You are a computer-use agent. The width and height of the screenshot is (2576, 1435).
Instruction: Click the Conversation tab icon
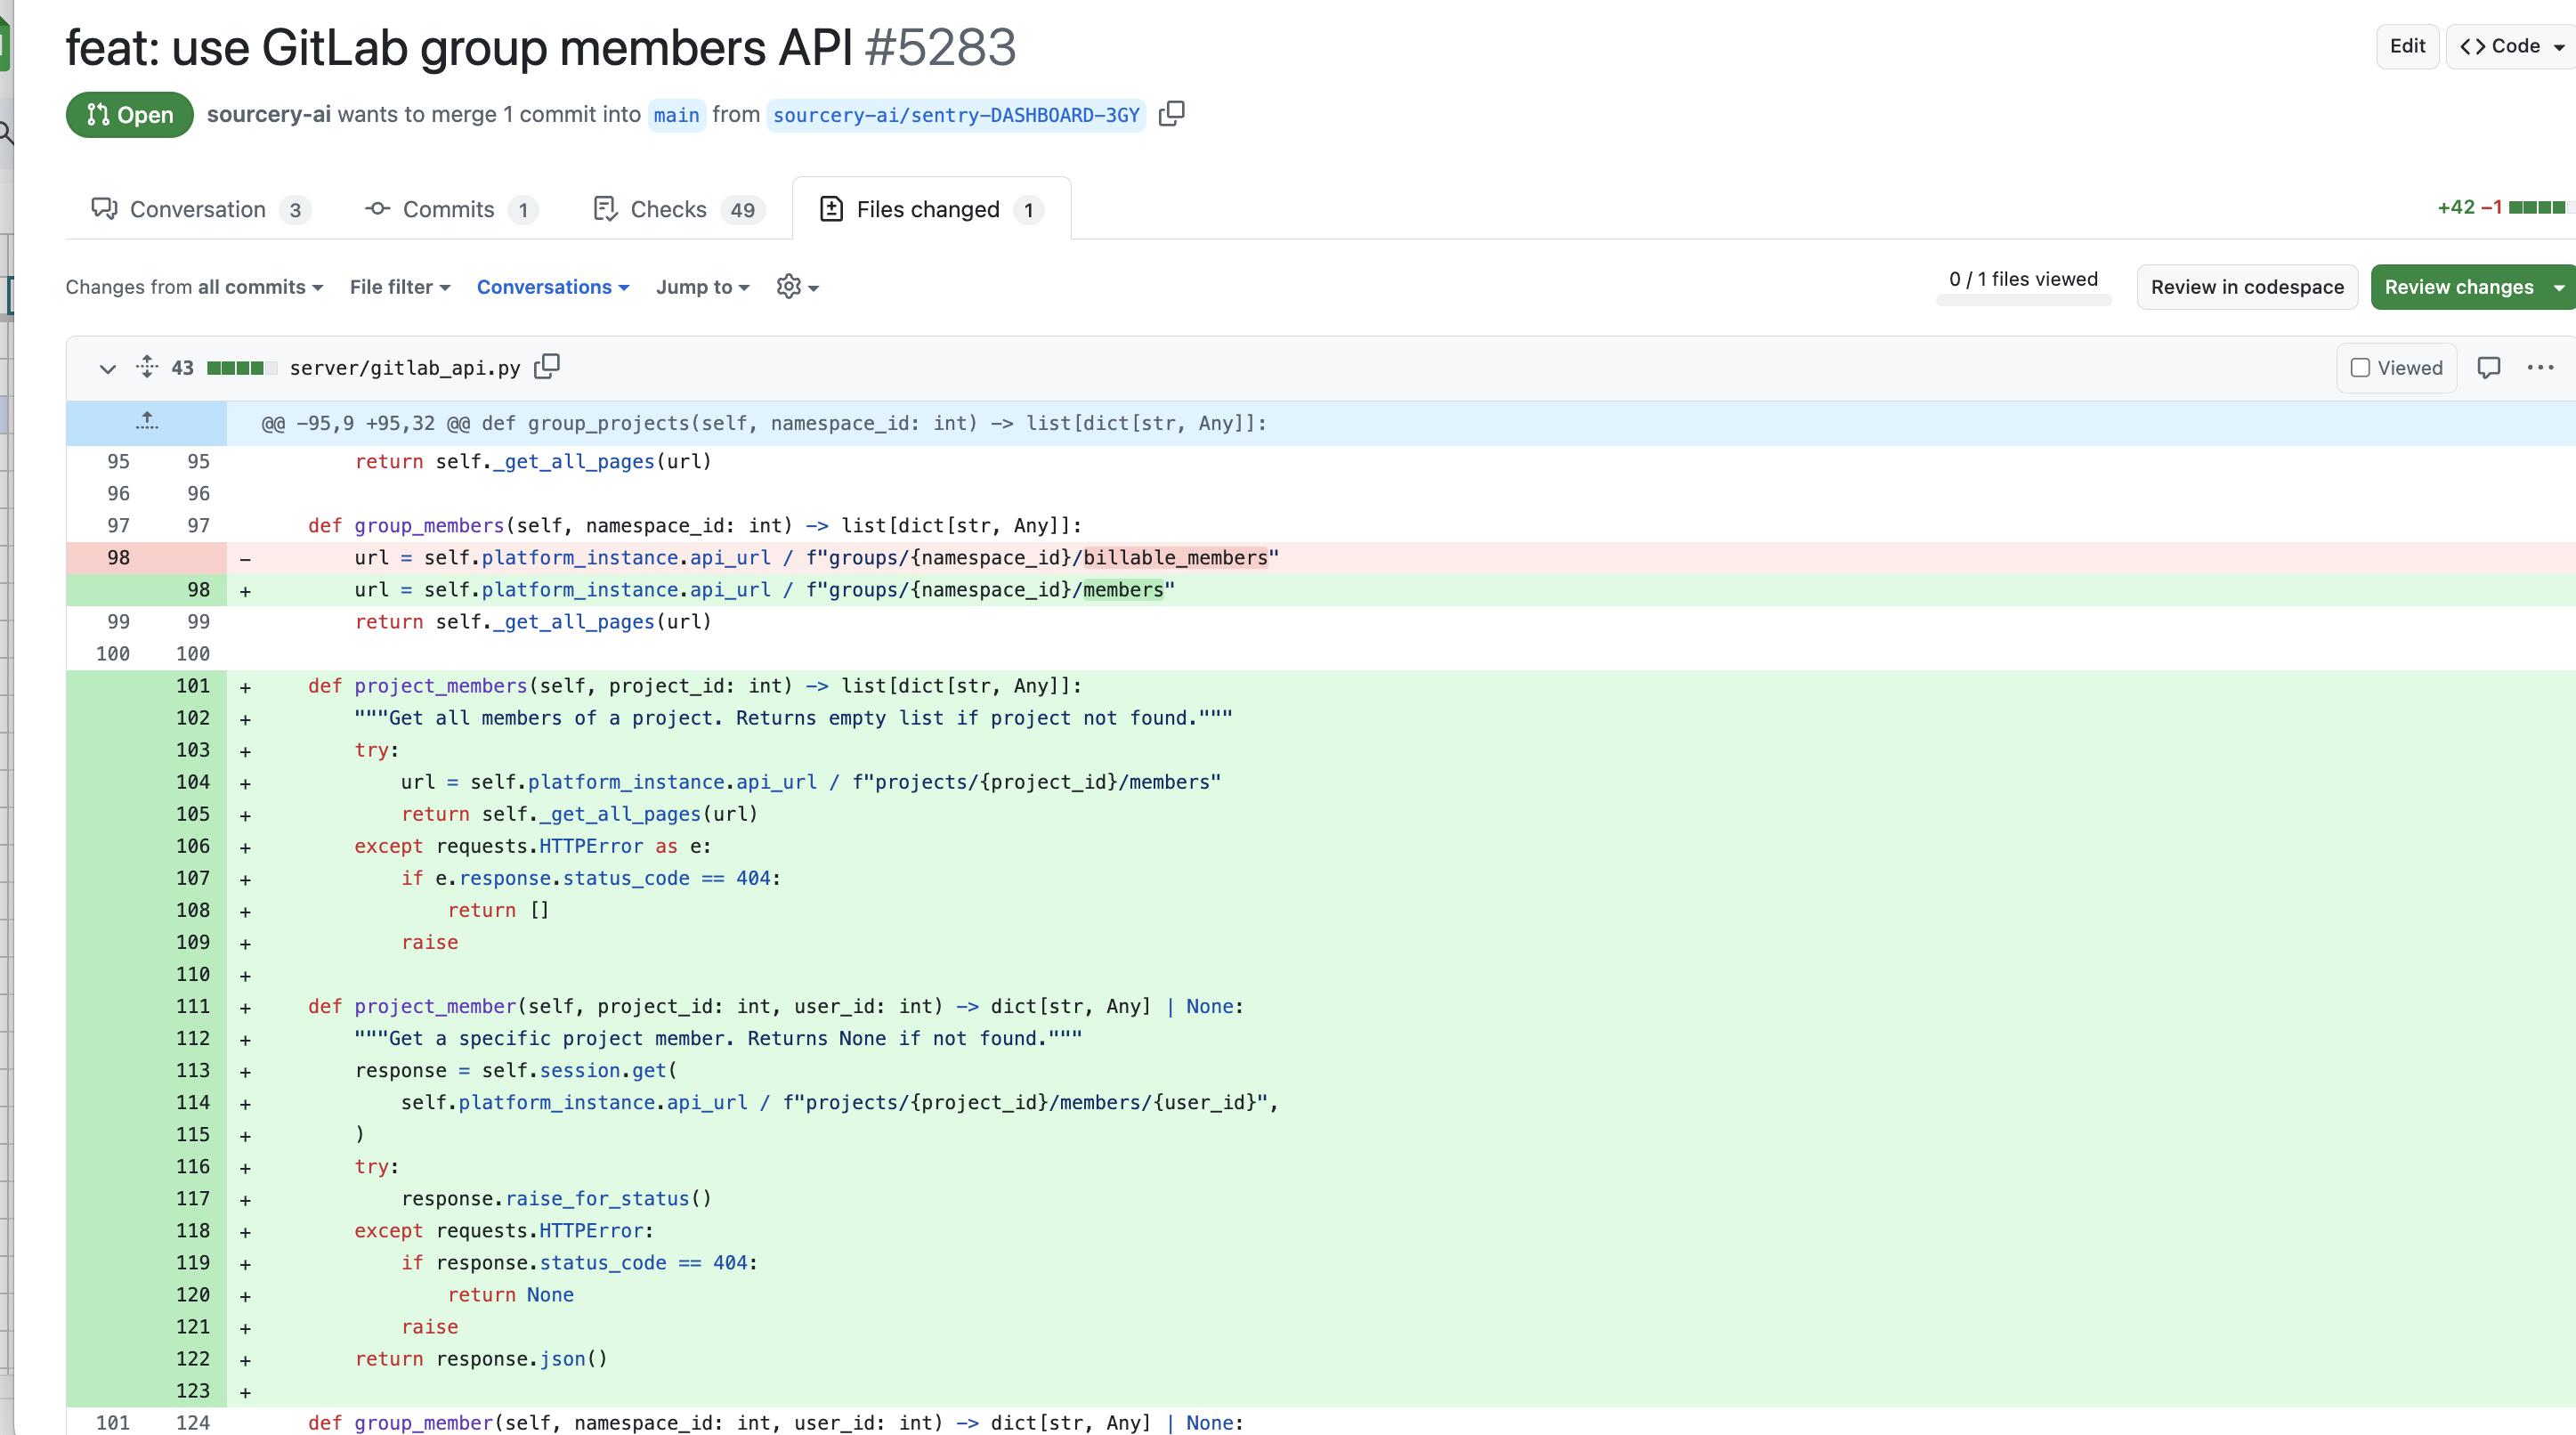point(102,207)
